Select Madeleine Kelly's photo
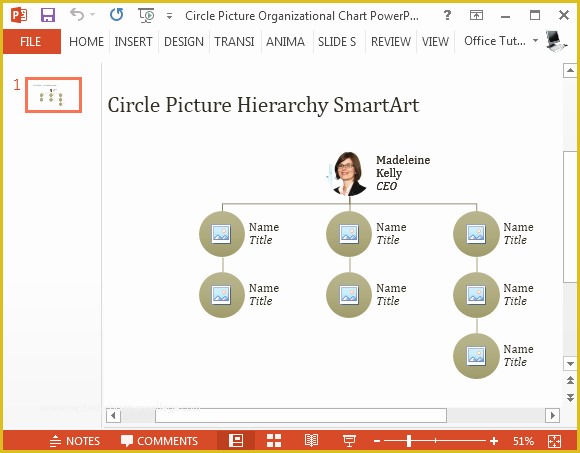The width and height of the screenshot is (580, 453). pyautogui.click(x=349, y=173)
